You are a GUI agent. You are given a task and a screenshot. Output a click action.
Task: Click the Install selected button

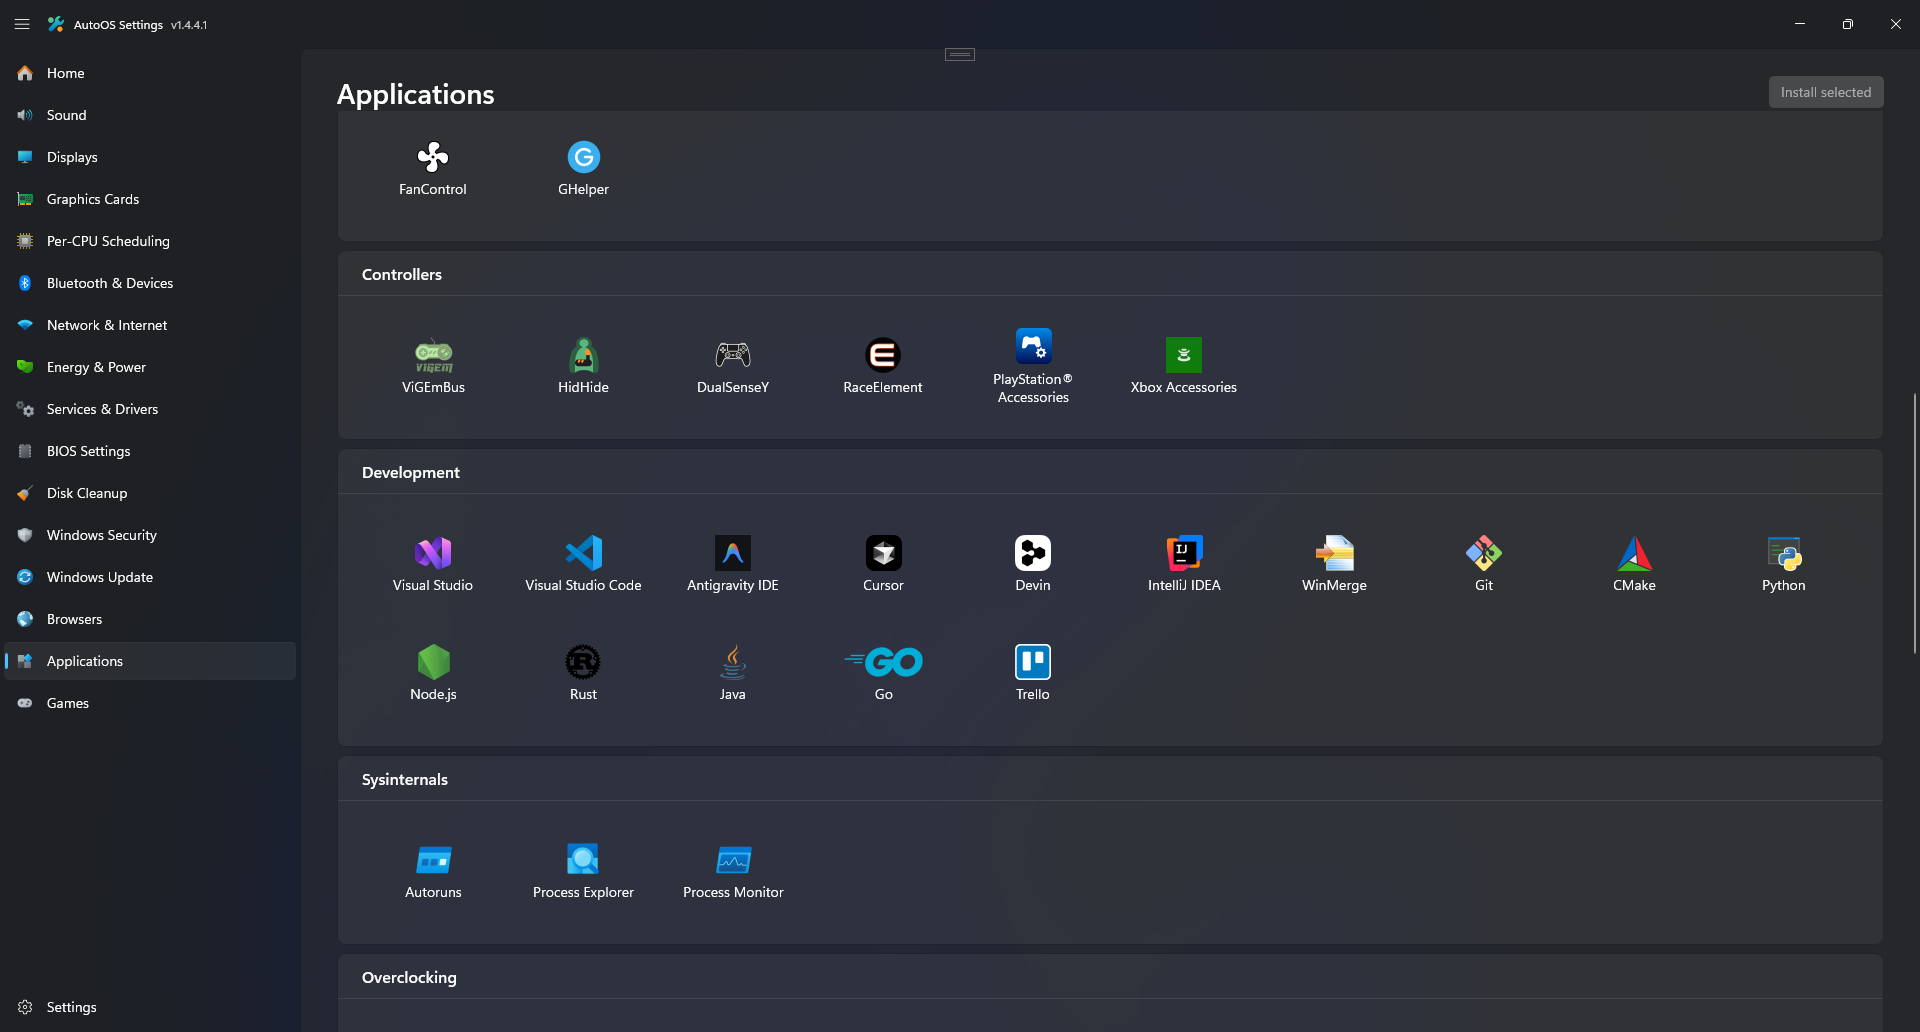(x=1826, y=92)
